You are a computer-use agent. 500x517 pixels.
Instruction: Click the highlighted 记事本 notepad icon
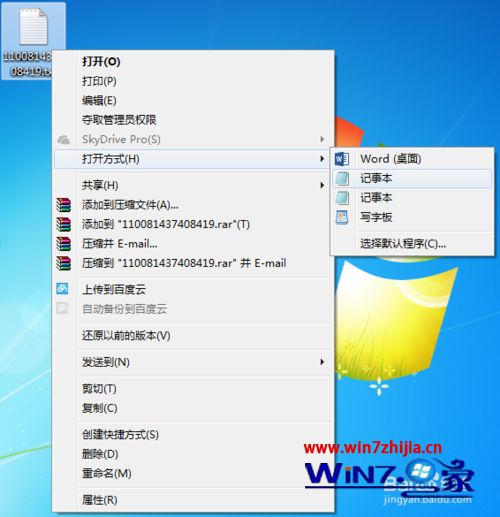click(x=342, y=178)
